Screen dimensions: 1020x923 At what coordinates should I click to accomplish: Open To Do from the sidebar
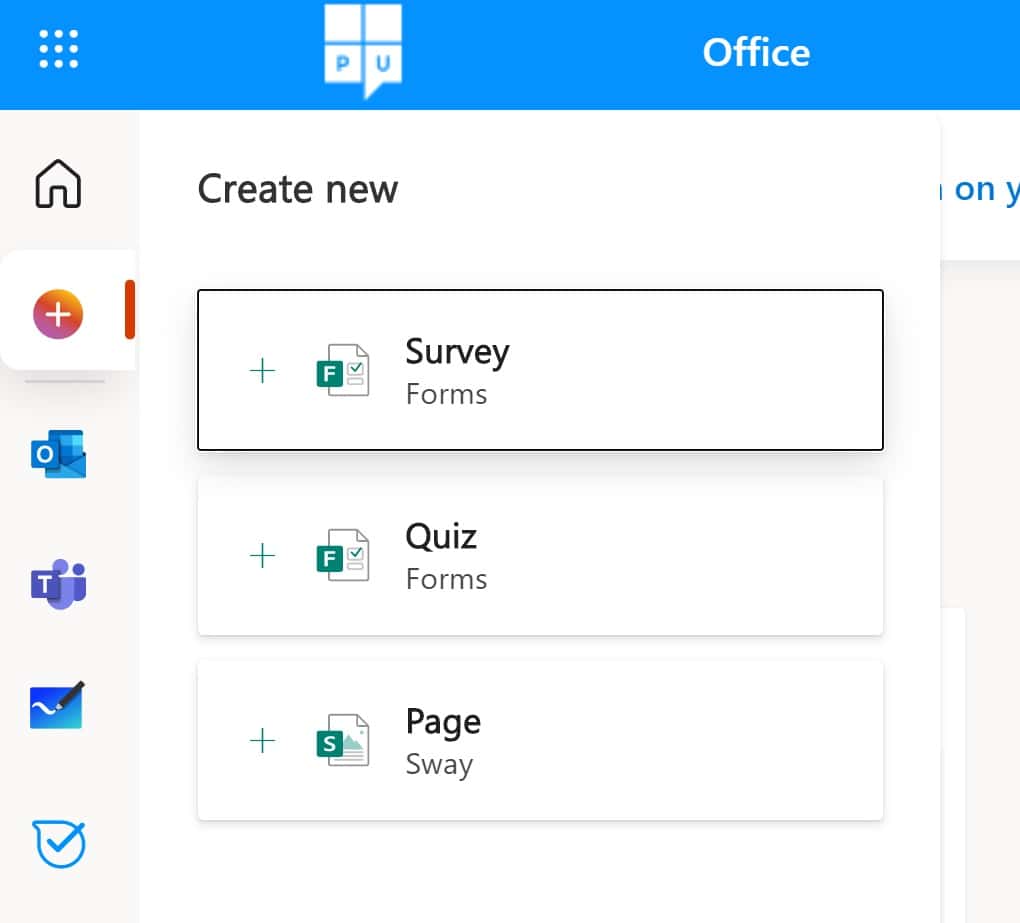tap(59, 844)
